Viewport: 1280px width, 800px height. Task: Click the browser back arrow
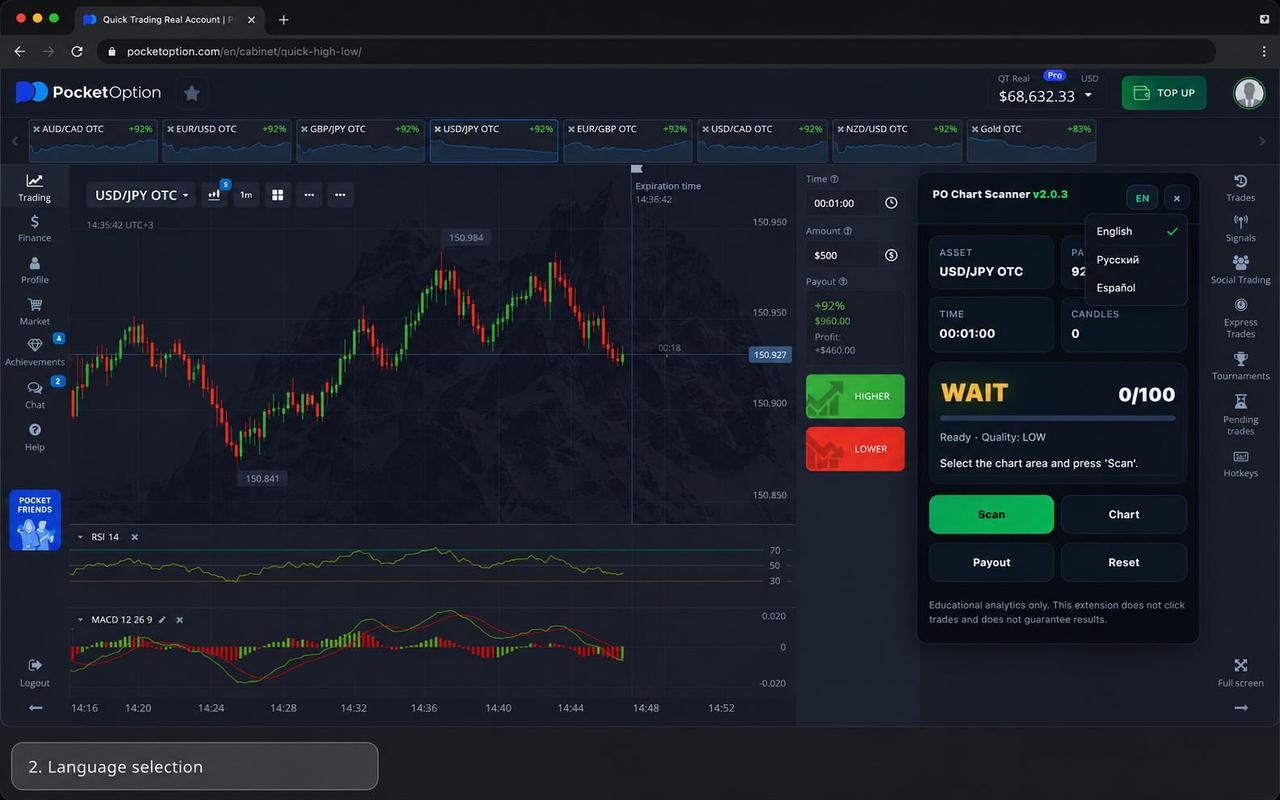[x=19, y=51]
